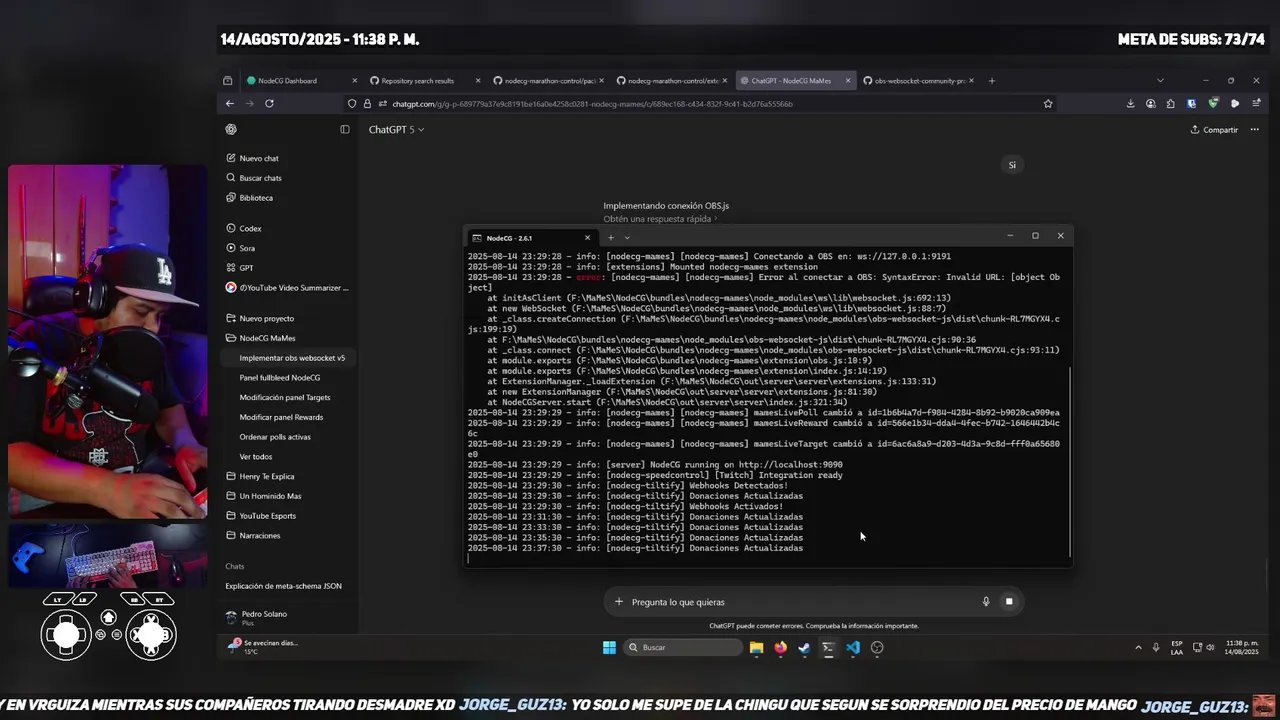This screenshot has width=1280, height=720.
Task: Open Sora from the sidebar
Action: pos(241,248)
